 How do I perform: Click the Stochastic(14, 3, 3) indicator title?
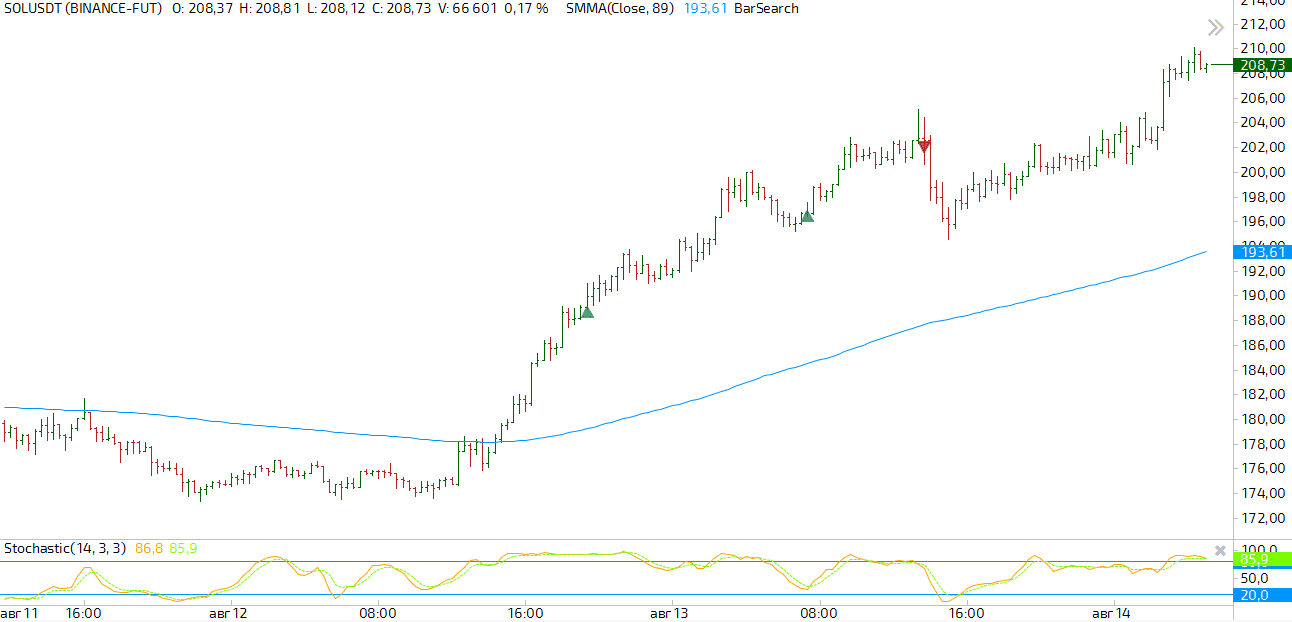[x=65, y=548]
